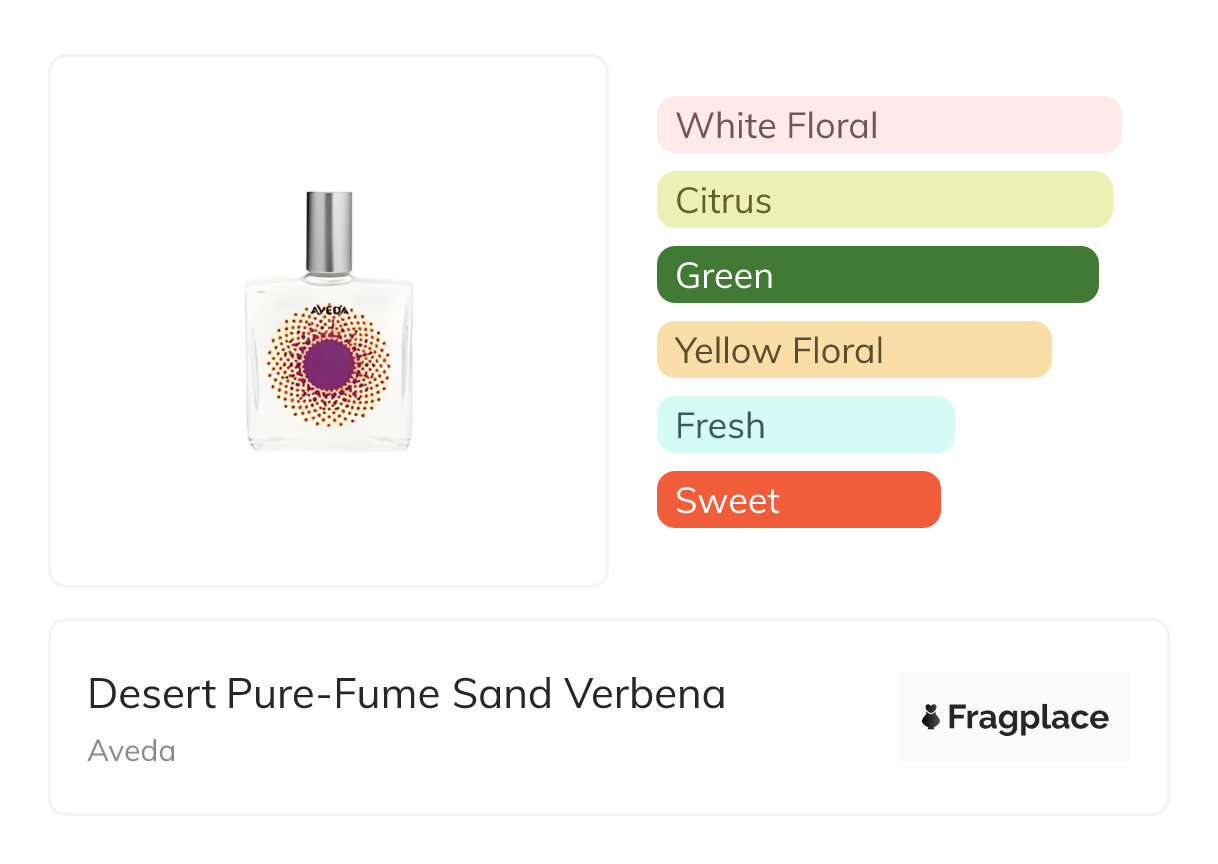The height and width of the screenshot is (864, 1218).
Task: Click the Fragplace wordmark text
Action: pyautogui.click(x=1028, y=718)
